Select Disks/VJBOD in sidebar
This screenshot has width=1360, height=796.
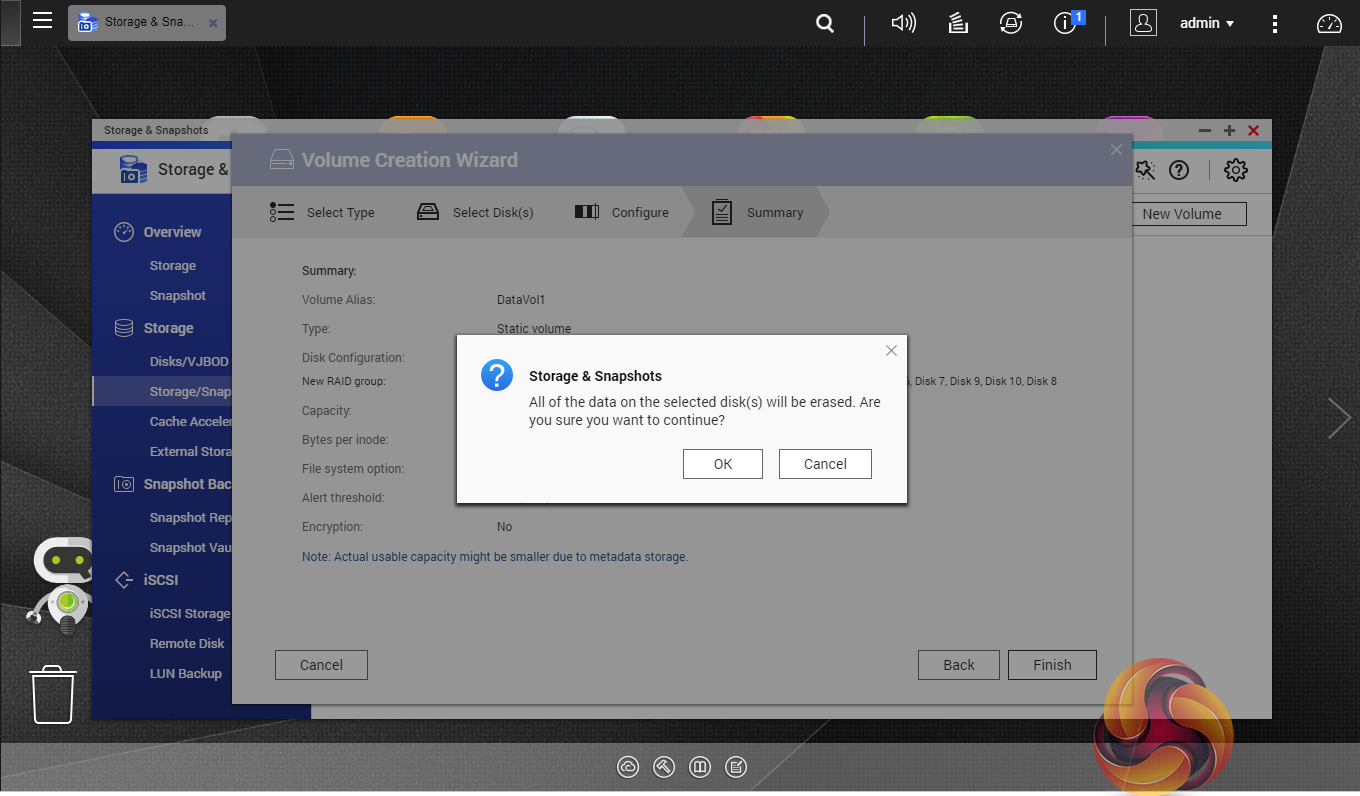point(189,361)
